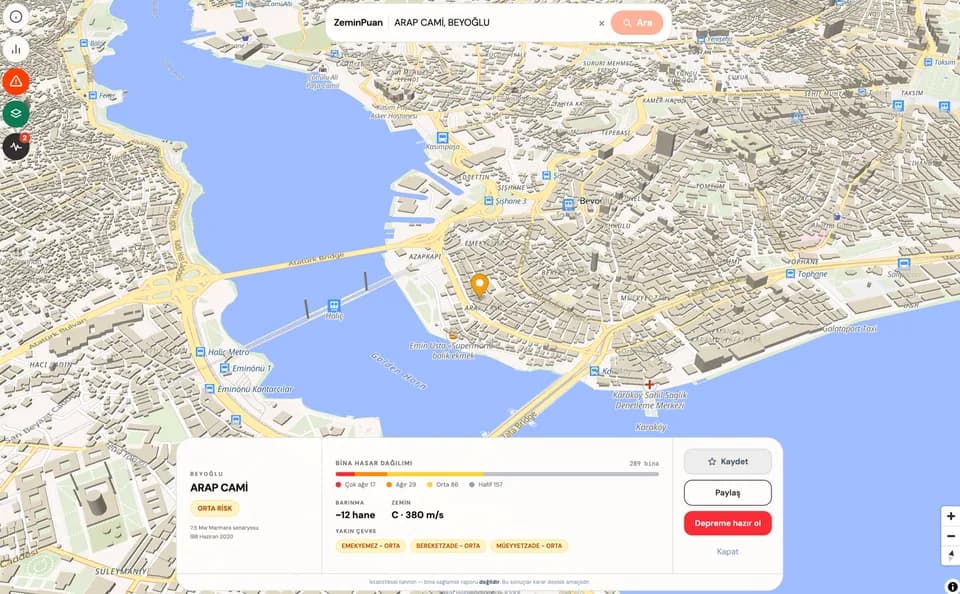Viewport: 960px width, 594px height.
Task: Click the red cross Karaköy health center icon
Action: click(x=649, y=385)
